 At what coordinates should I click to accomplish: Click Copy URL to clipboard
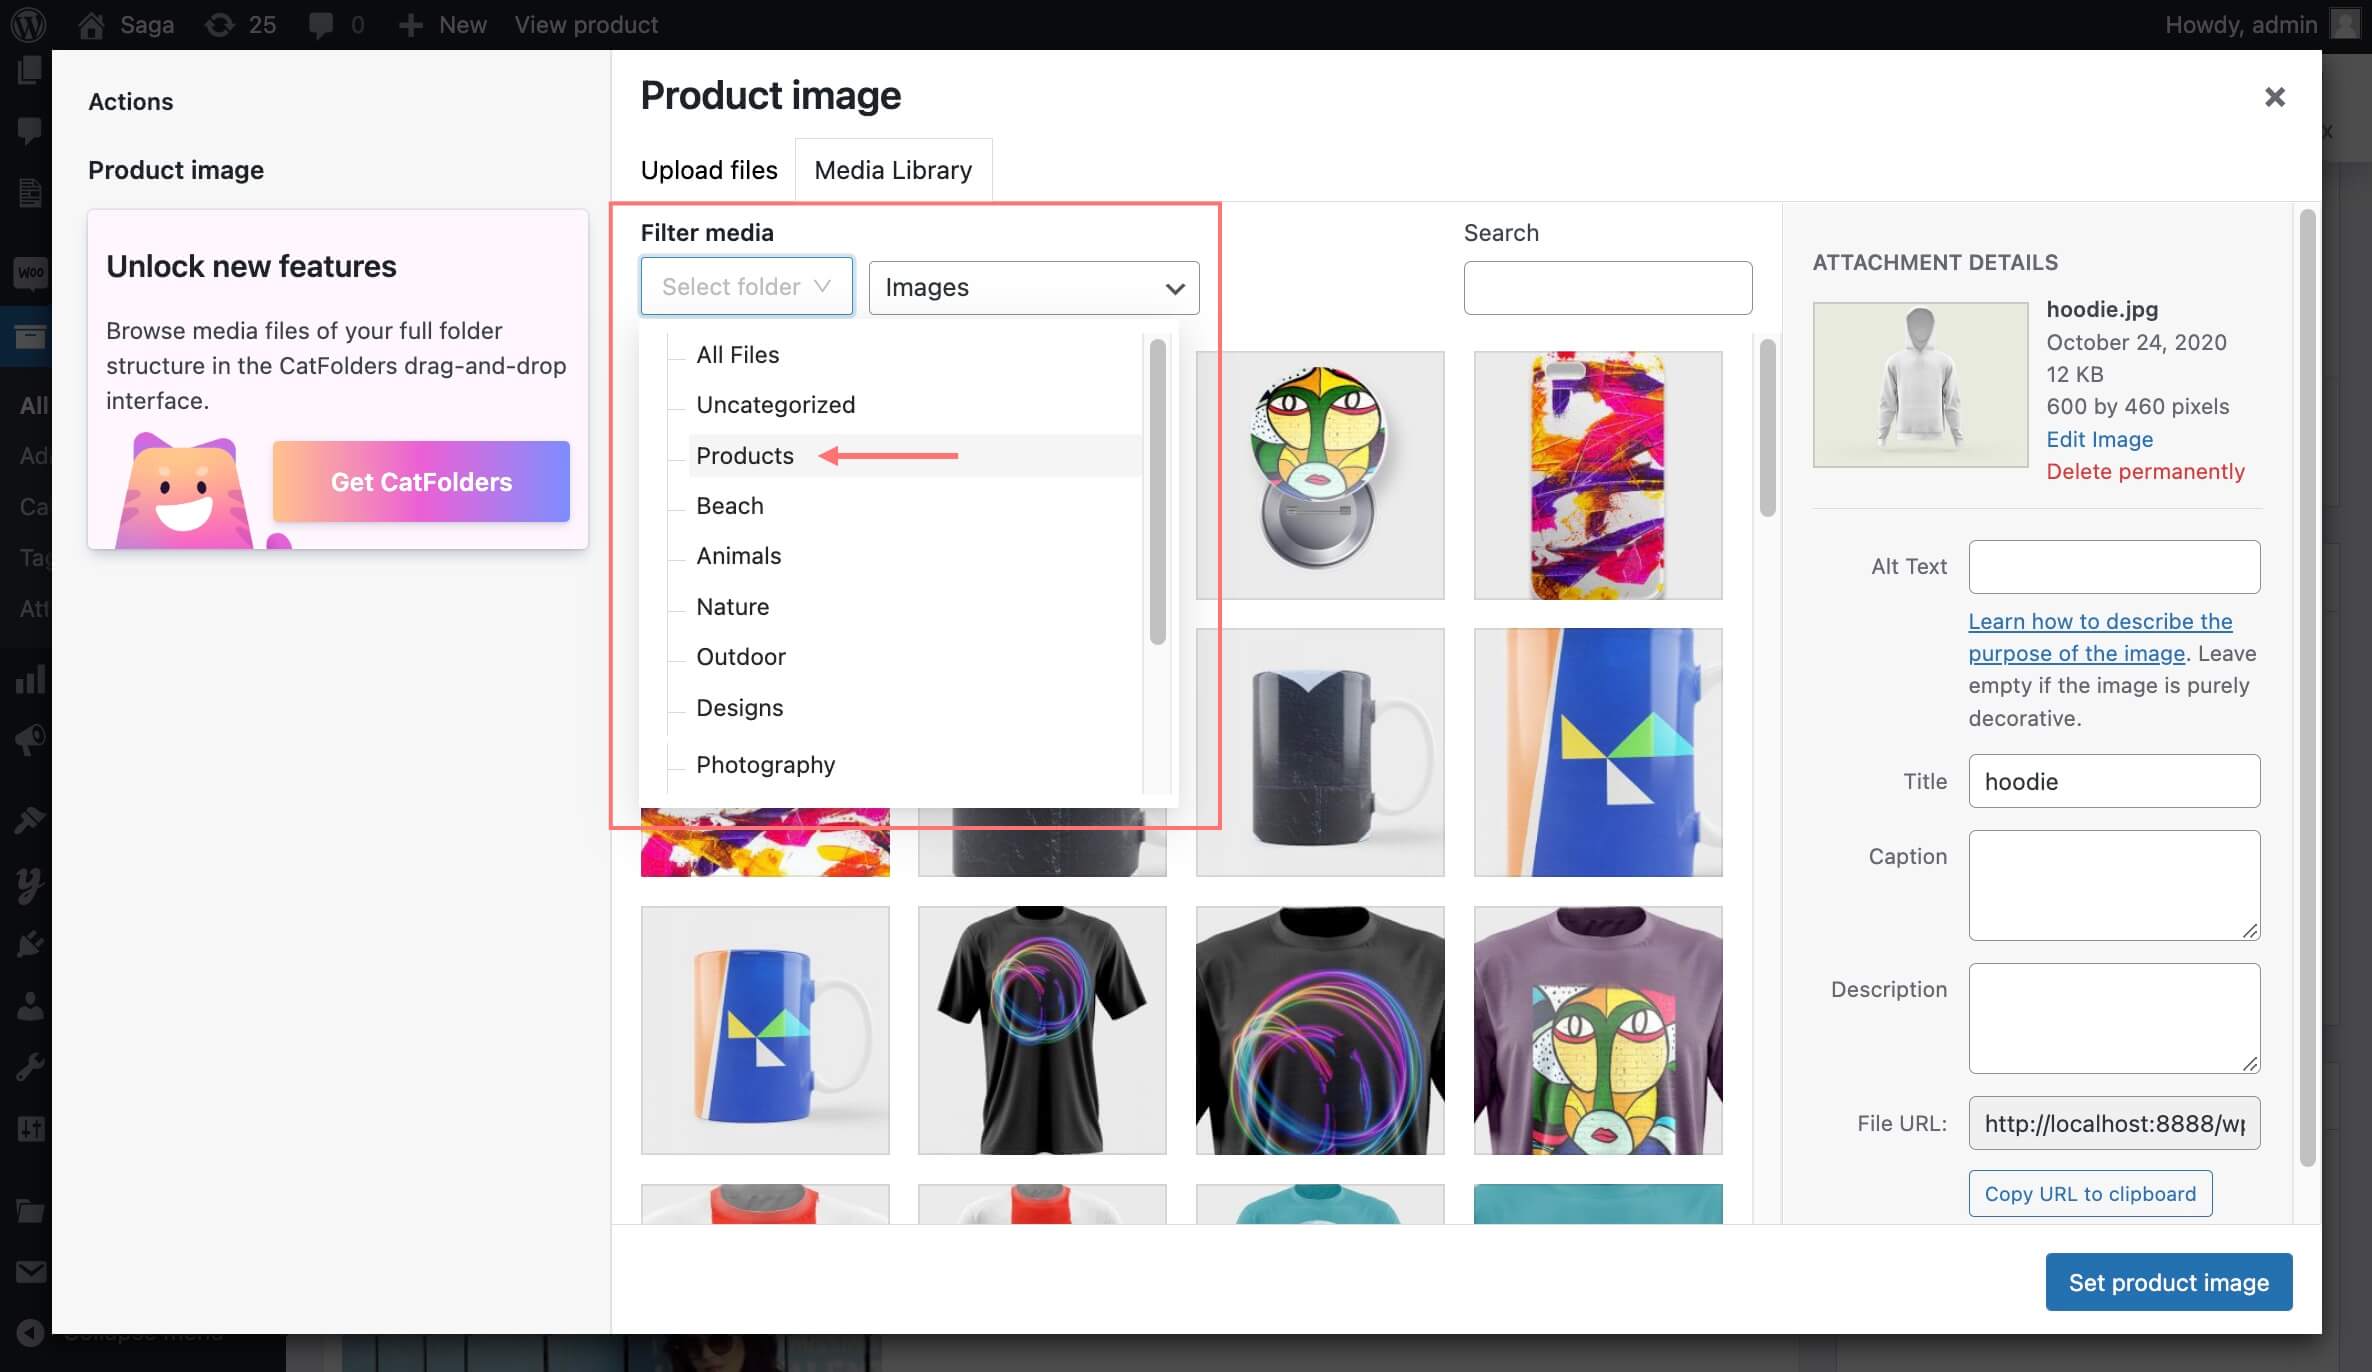coord(2090,1193)
